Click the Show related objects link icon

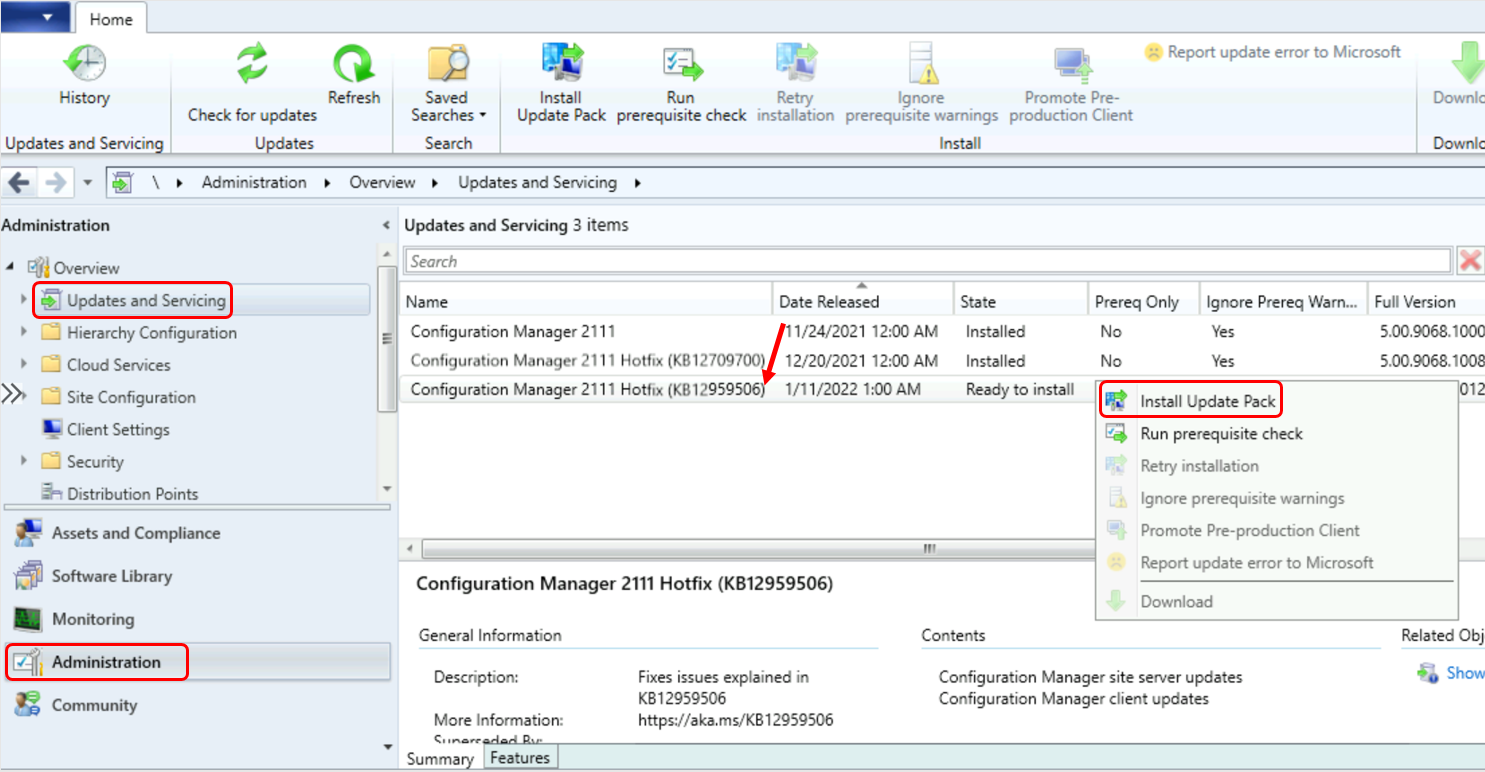coord(1428,673)
